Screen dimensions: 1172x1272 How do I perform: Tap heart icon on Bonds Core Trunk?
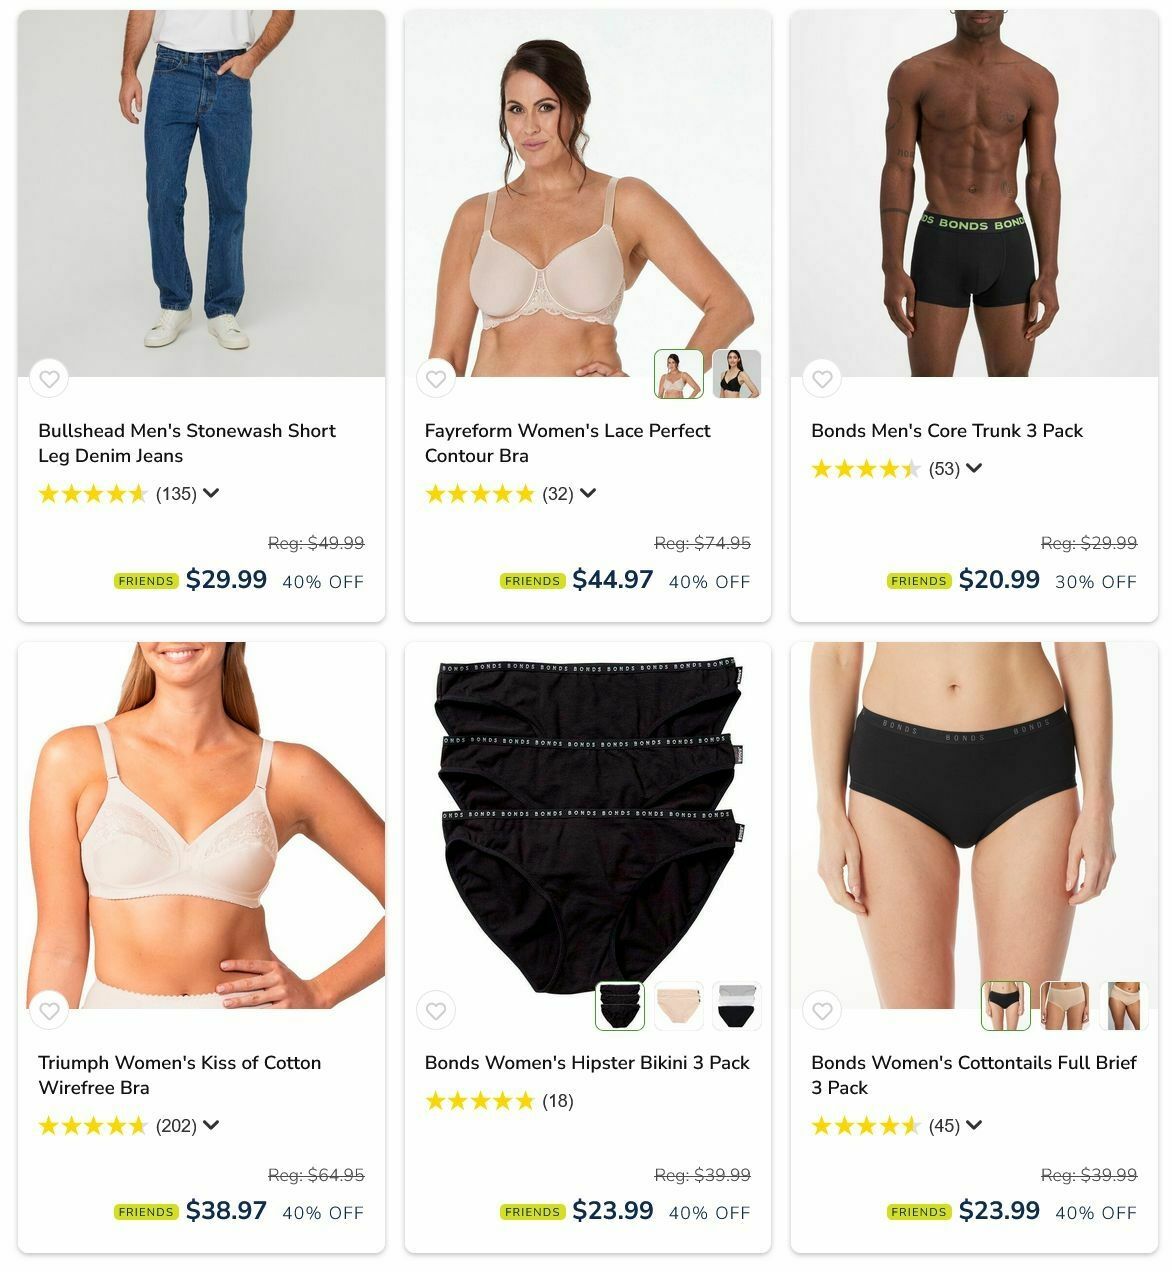pyautogui.click(x=822, y=379)
